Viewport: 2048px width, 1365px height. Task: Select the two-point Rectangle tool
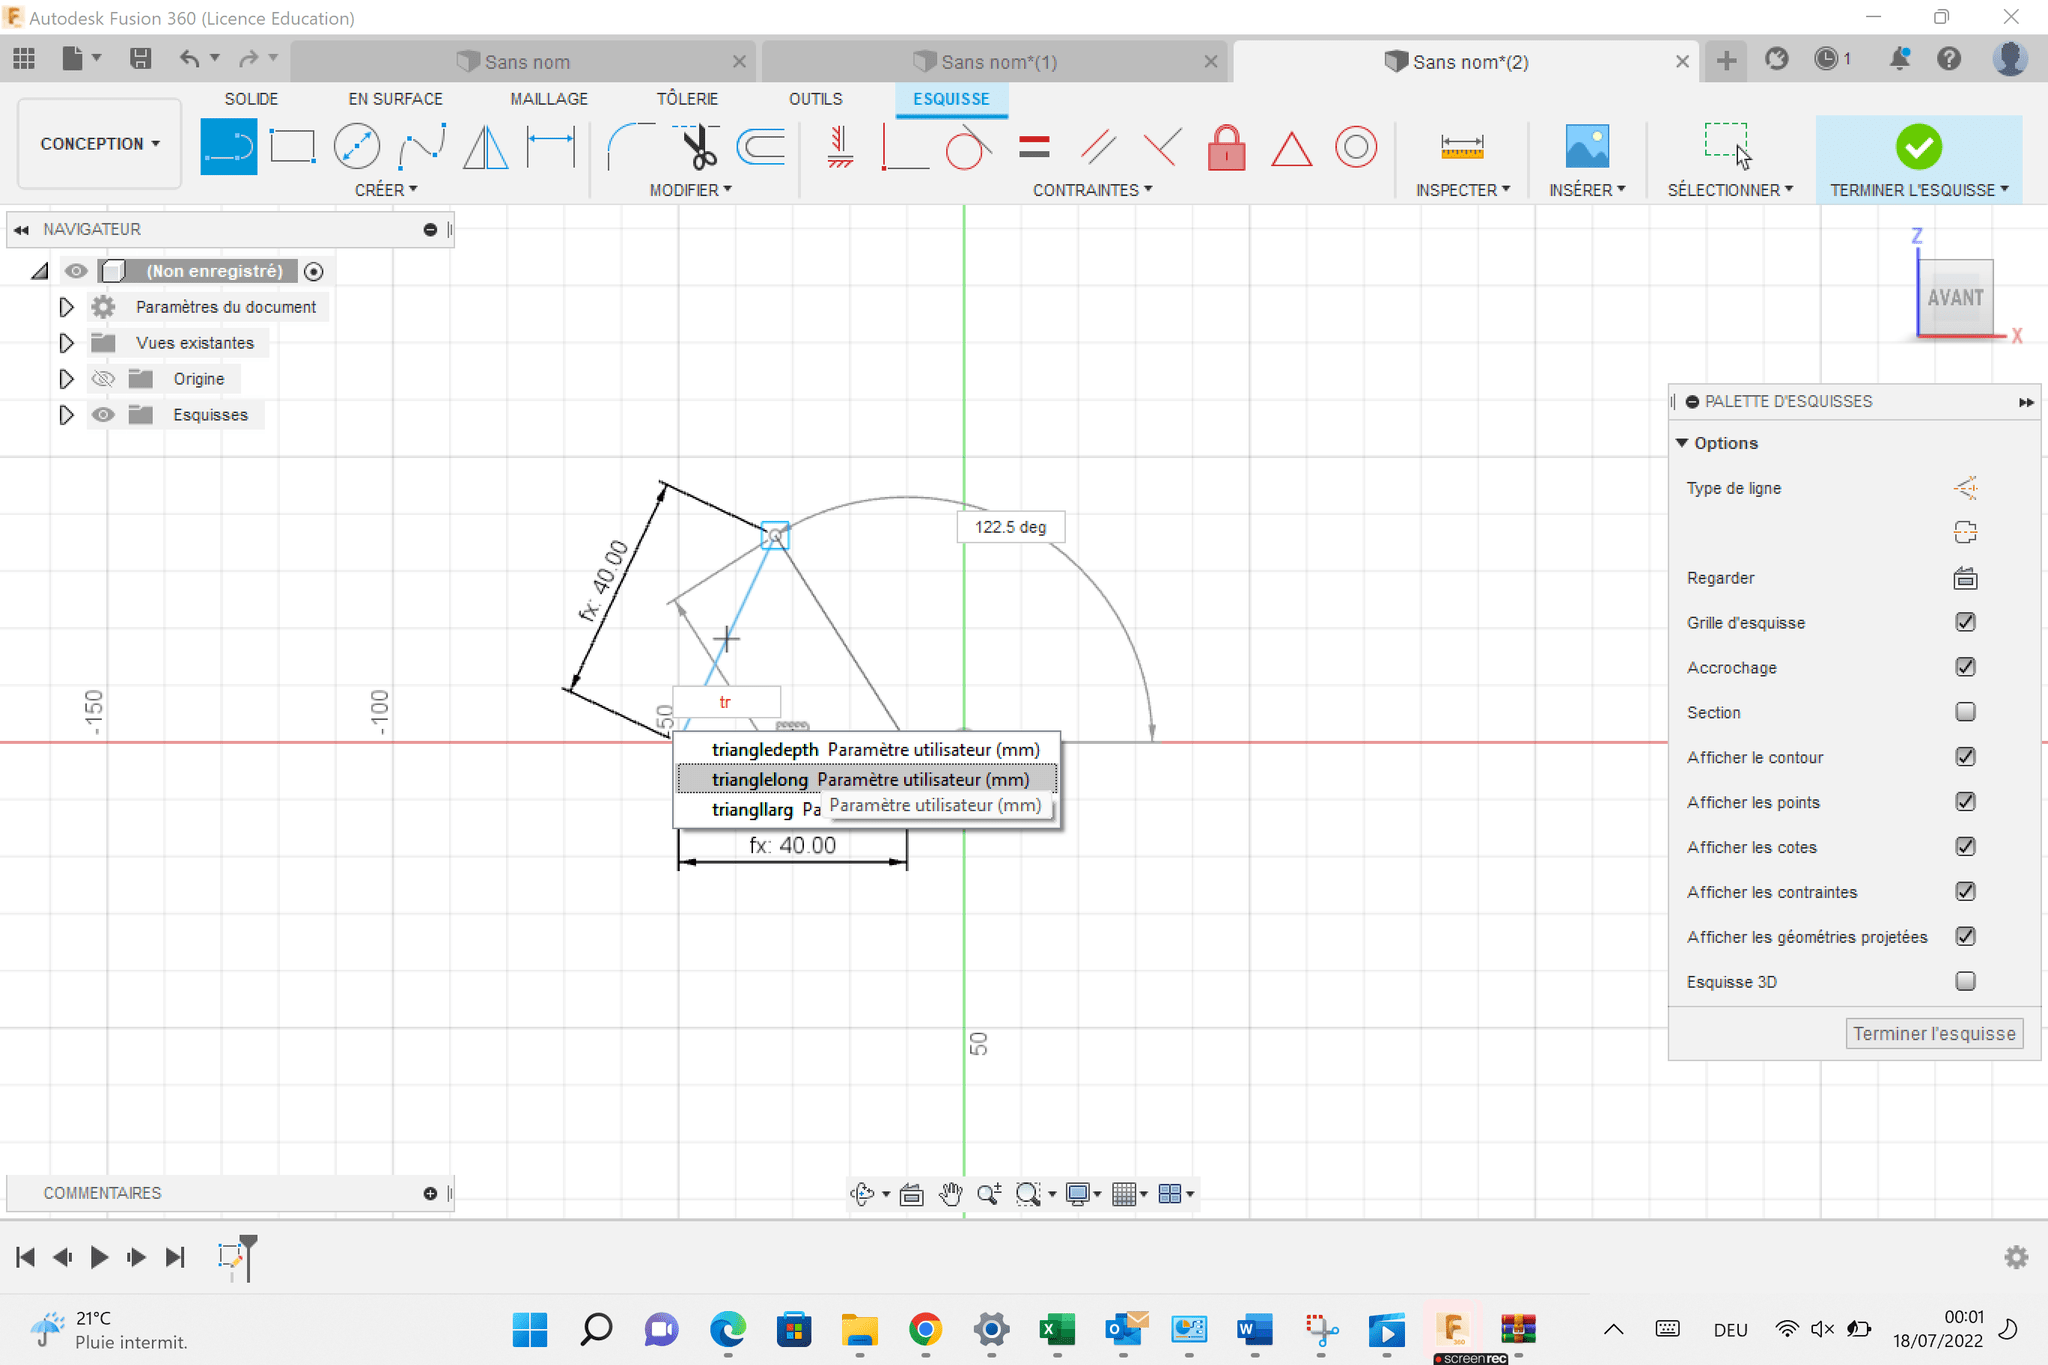point(292,147)
